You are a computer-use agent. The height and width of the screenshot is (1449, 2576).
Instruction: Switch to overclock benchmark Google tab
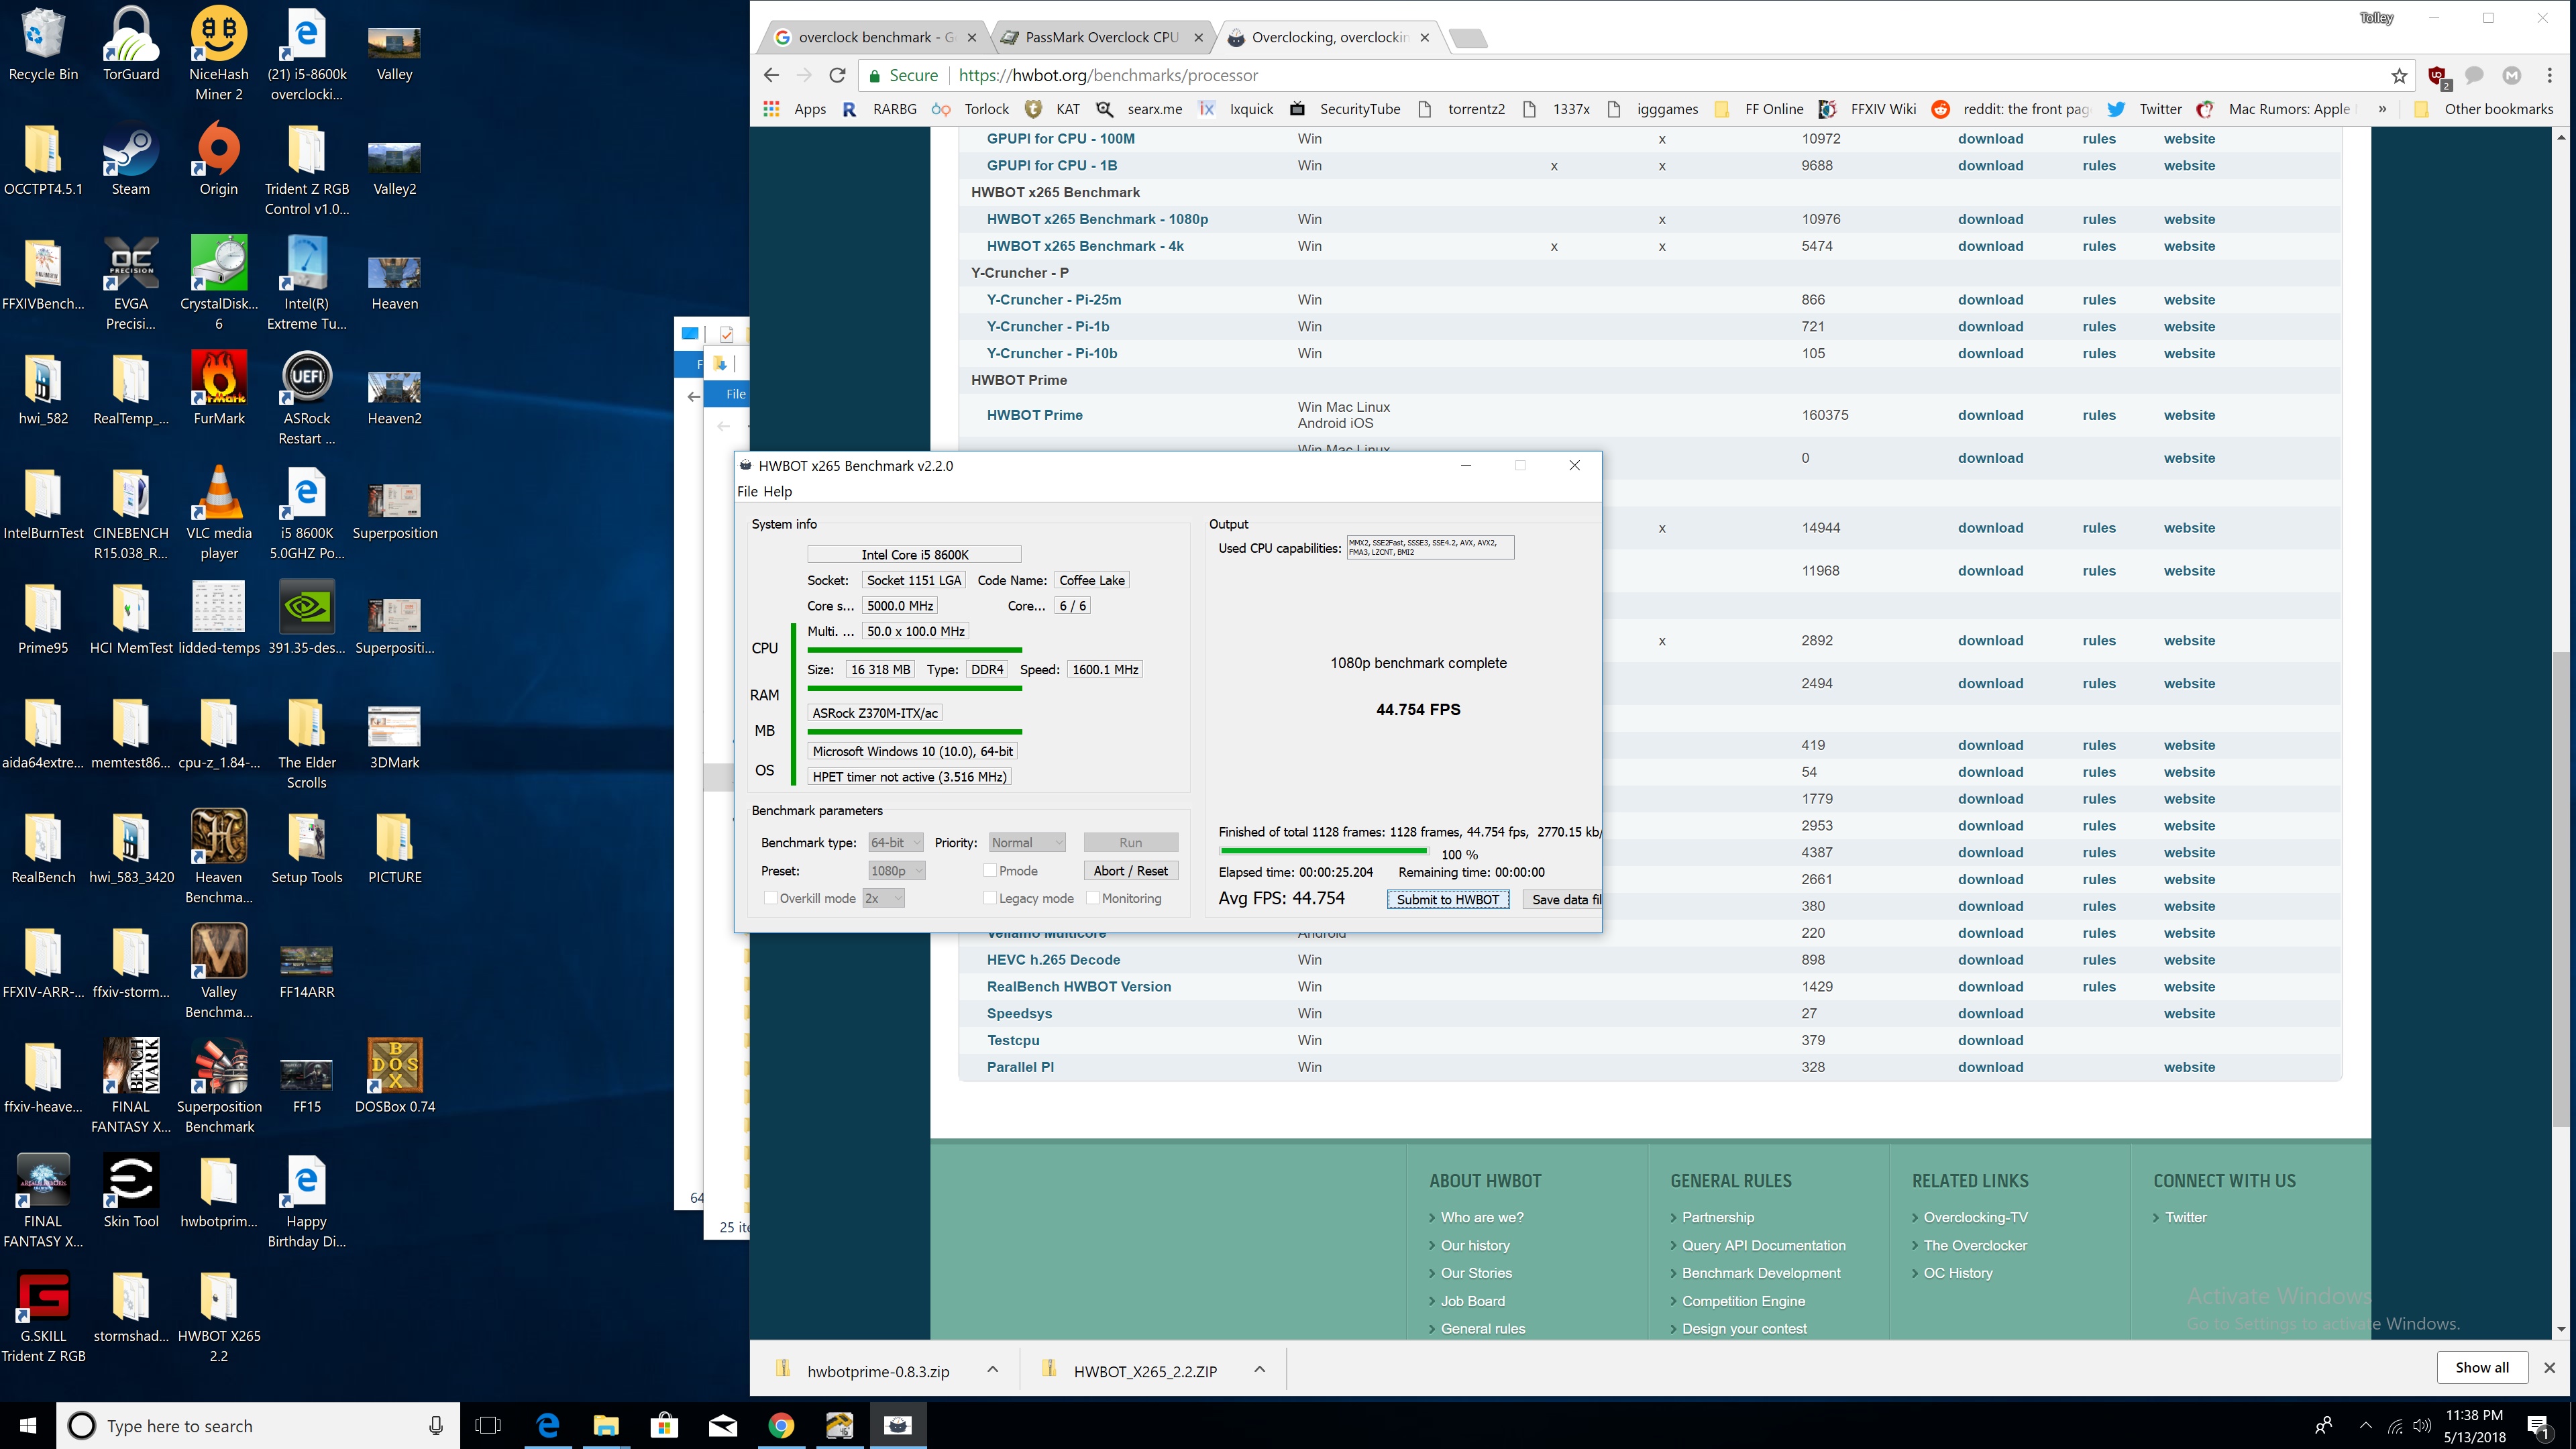click(x=875, y=37)
